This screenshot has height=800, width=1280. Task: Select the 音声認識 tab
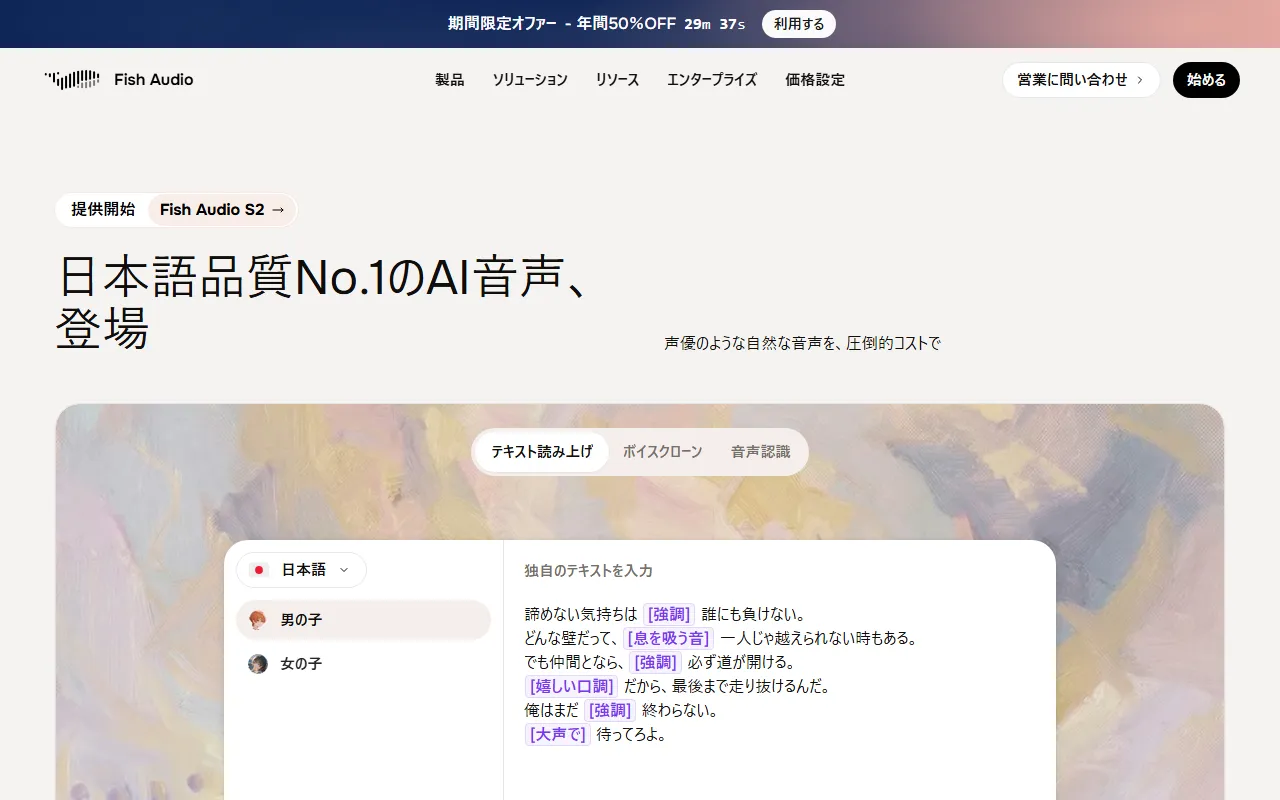(x=760, y=452)
